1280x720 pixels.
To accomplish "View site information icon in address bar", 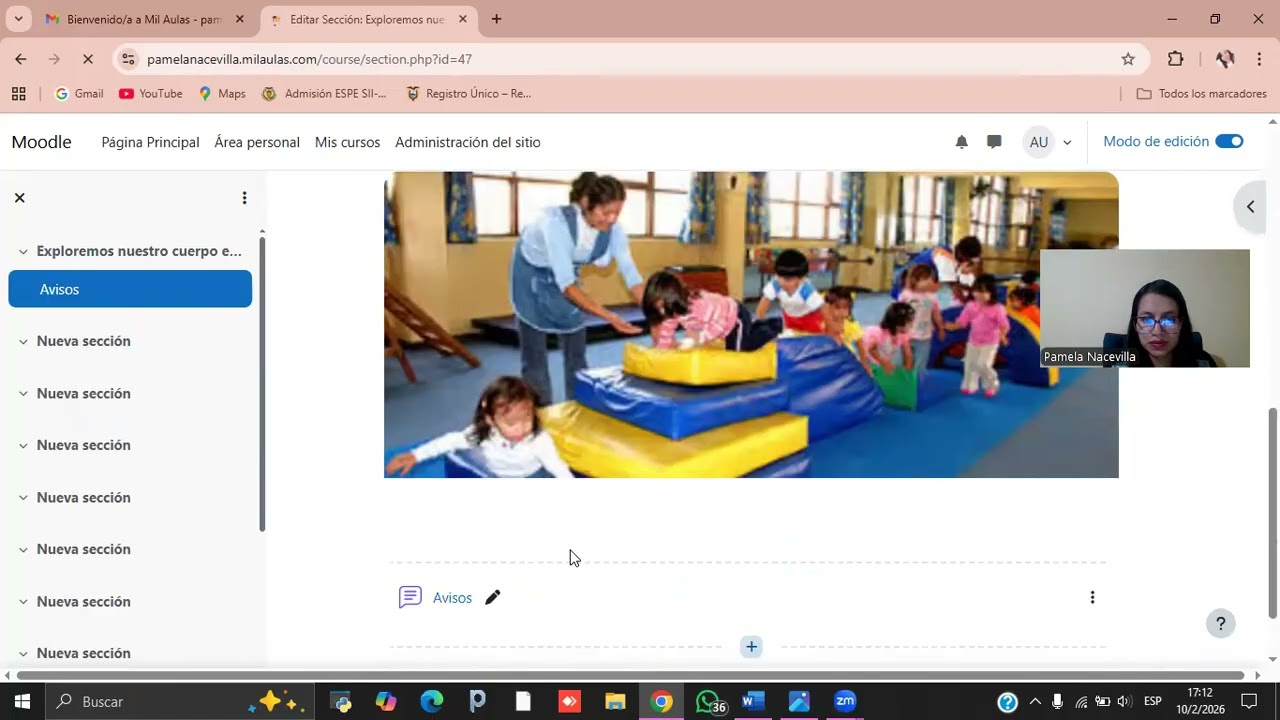I will (128, 59).
